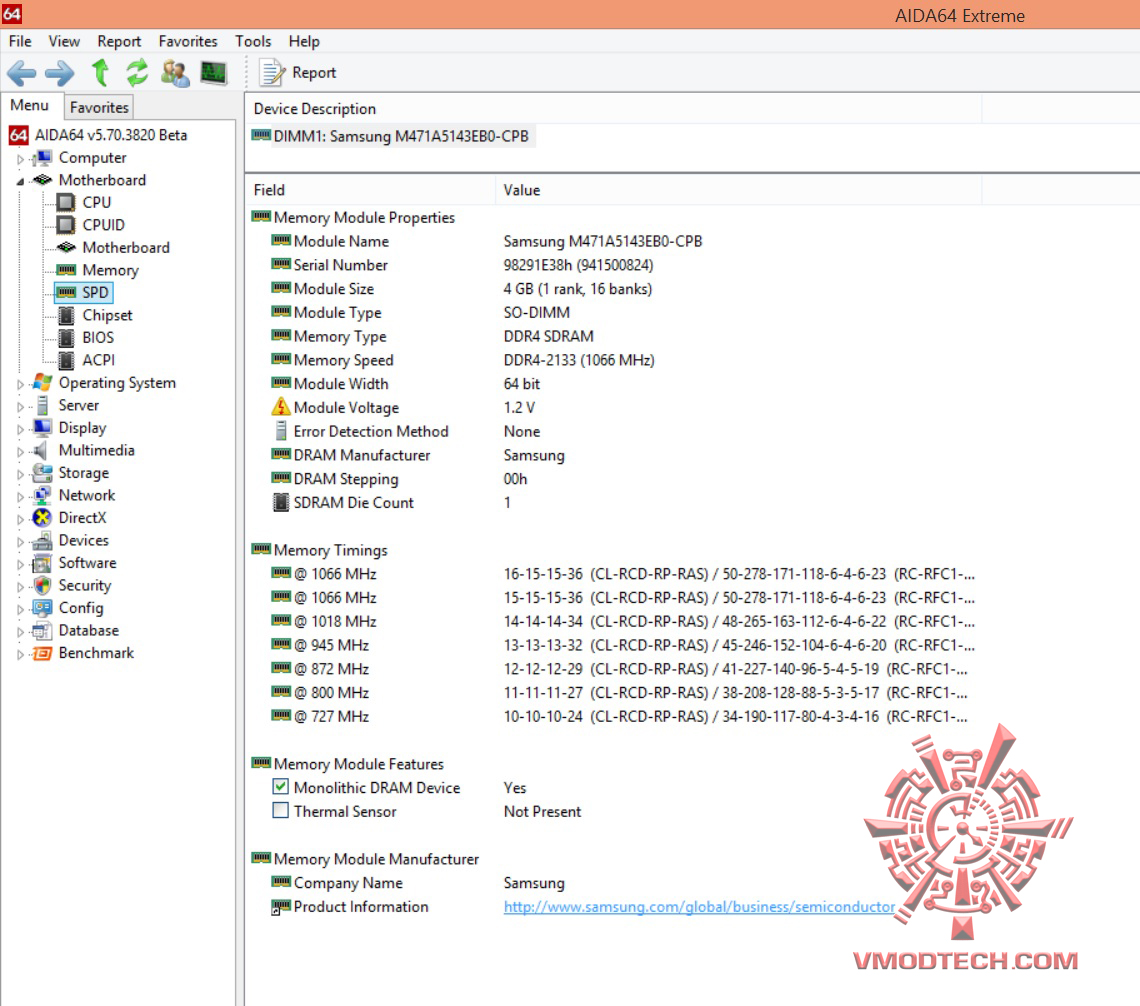Click the DirectX yellow X icon
This screenshot has height=1006, width=1140.
pyautogui.click(x=42, y=518)
